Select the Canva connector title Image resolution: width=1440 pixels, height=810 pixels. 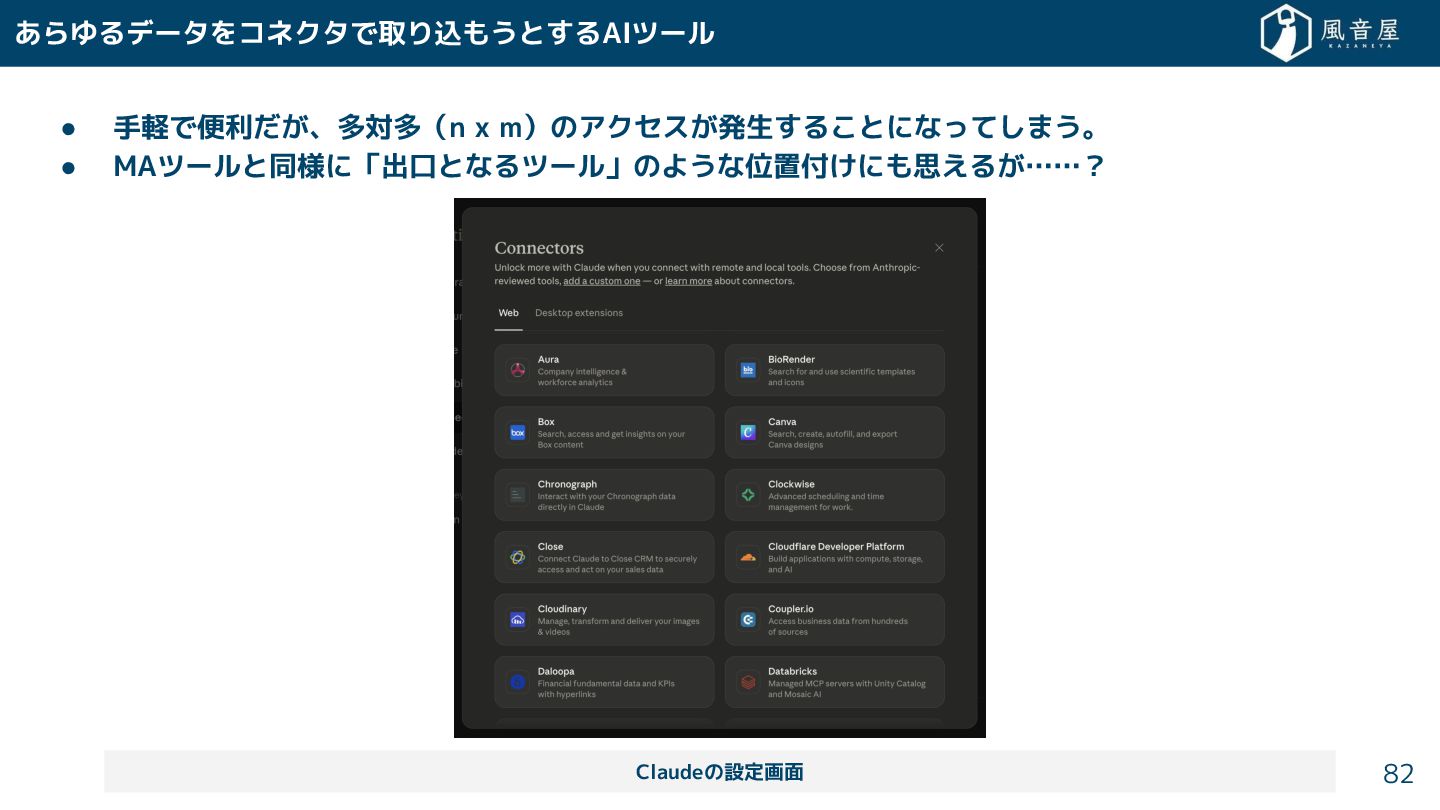(x=782, y=422)
